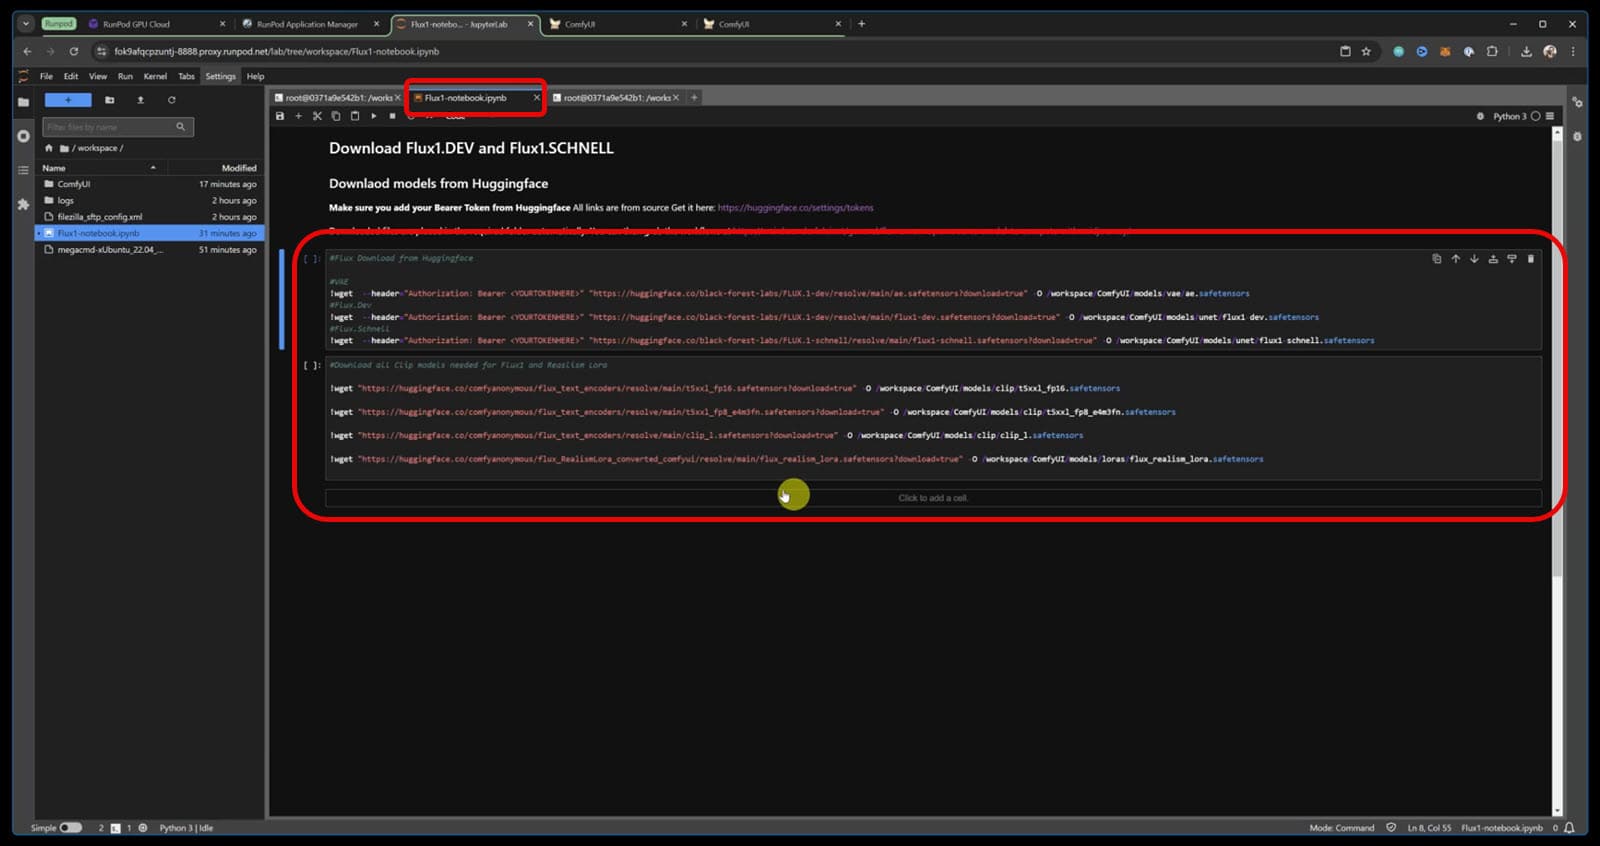Bookmark this page with the star icon
Viewport: 1600px width, 846px height.
(x=1366, y=51)
